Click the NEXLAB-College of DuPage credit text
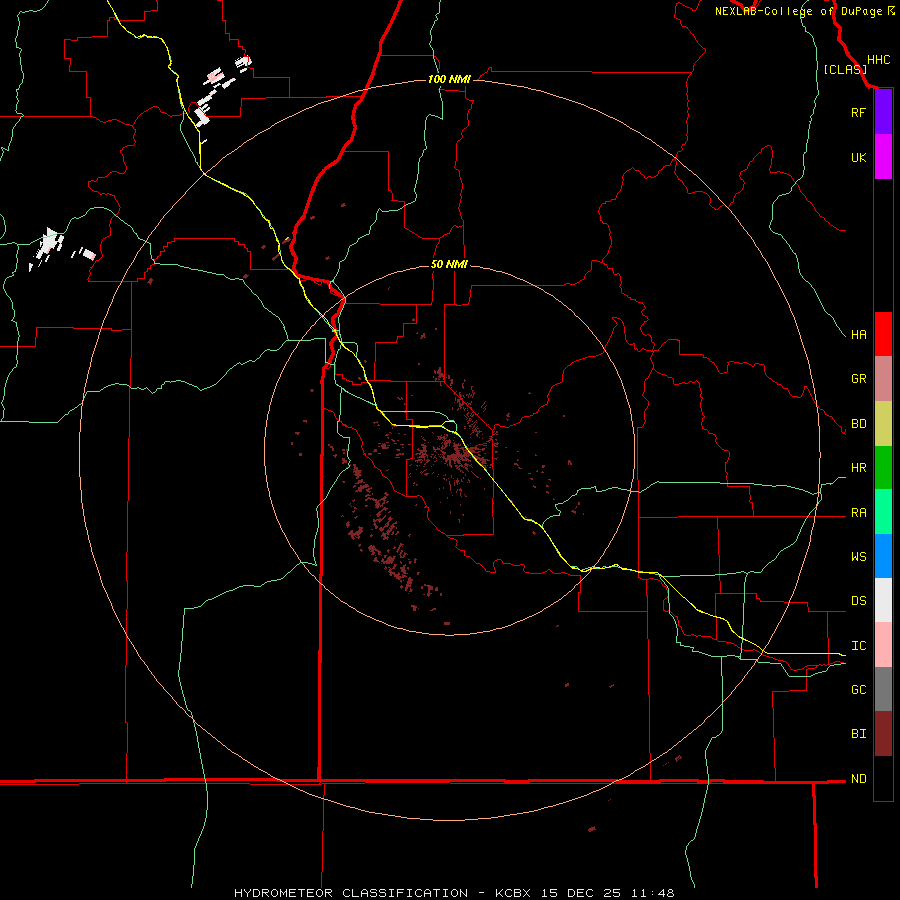Image resolution: width=900 pixels, height=900 pixels. pyautogui.click(x=799, y=11)
